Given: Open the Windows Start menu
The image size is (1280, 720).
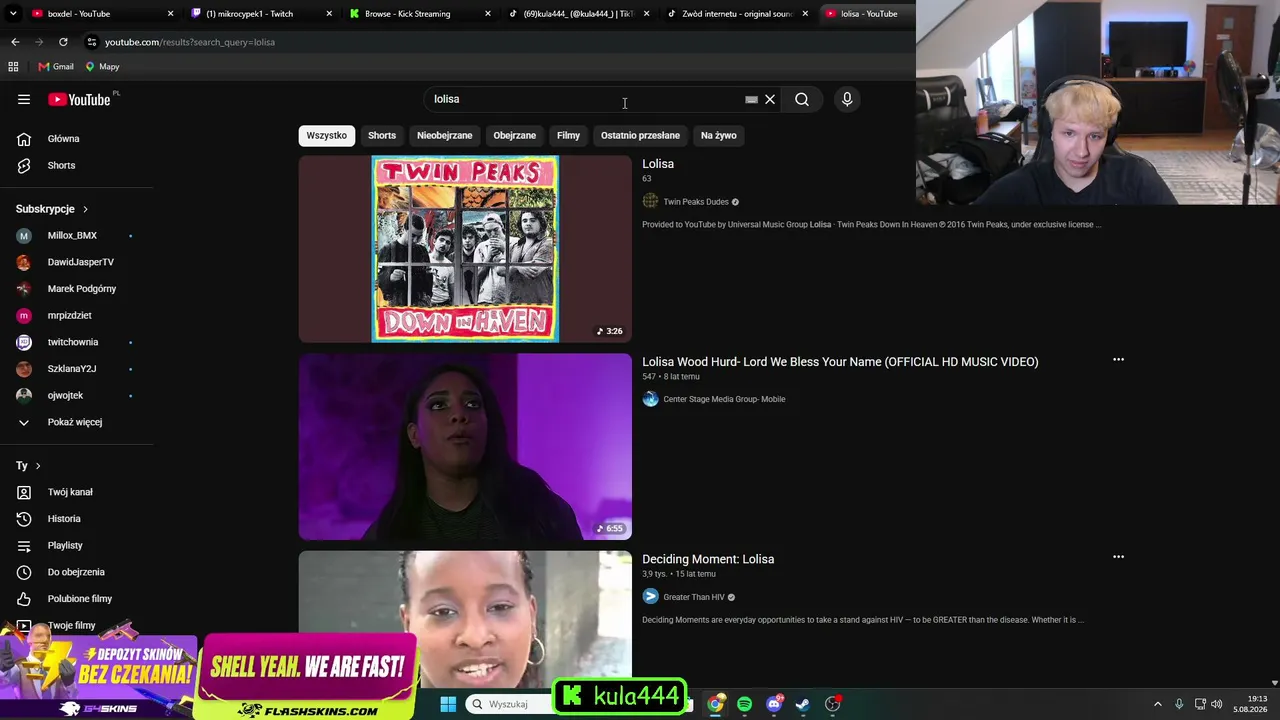Looking at the screenshot, I should pyautogui.click(x=448, y=704).
